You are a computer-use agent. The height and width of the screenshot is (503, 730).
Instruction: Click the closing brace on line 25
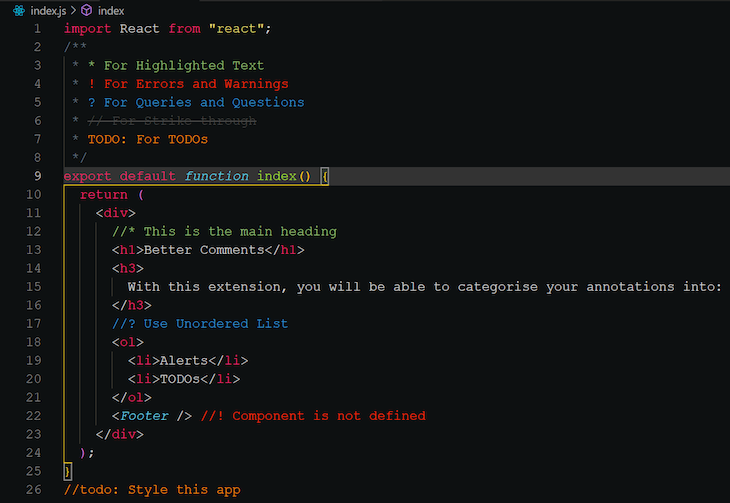coord(68,471)
